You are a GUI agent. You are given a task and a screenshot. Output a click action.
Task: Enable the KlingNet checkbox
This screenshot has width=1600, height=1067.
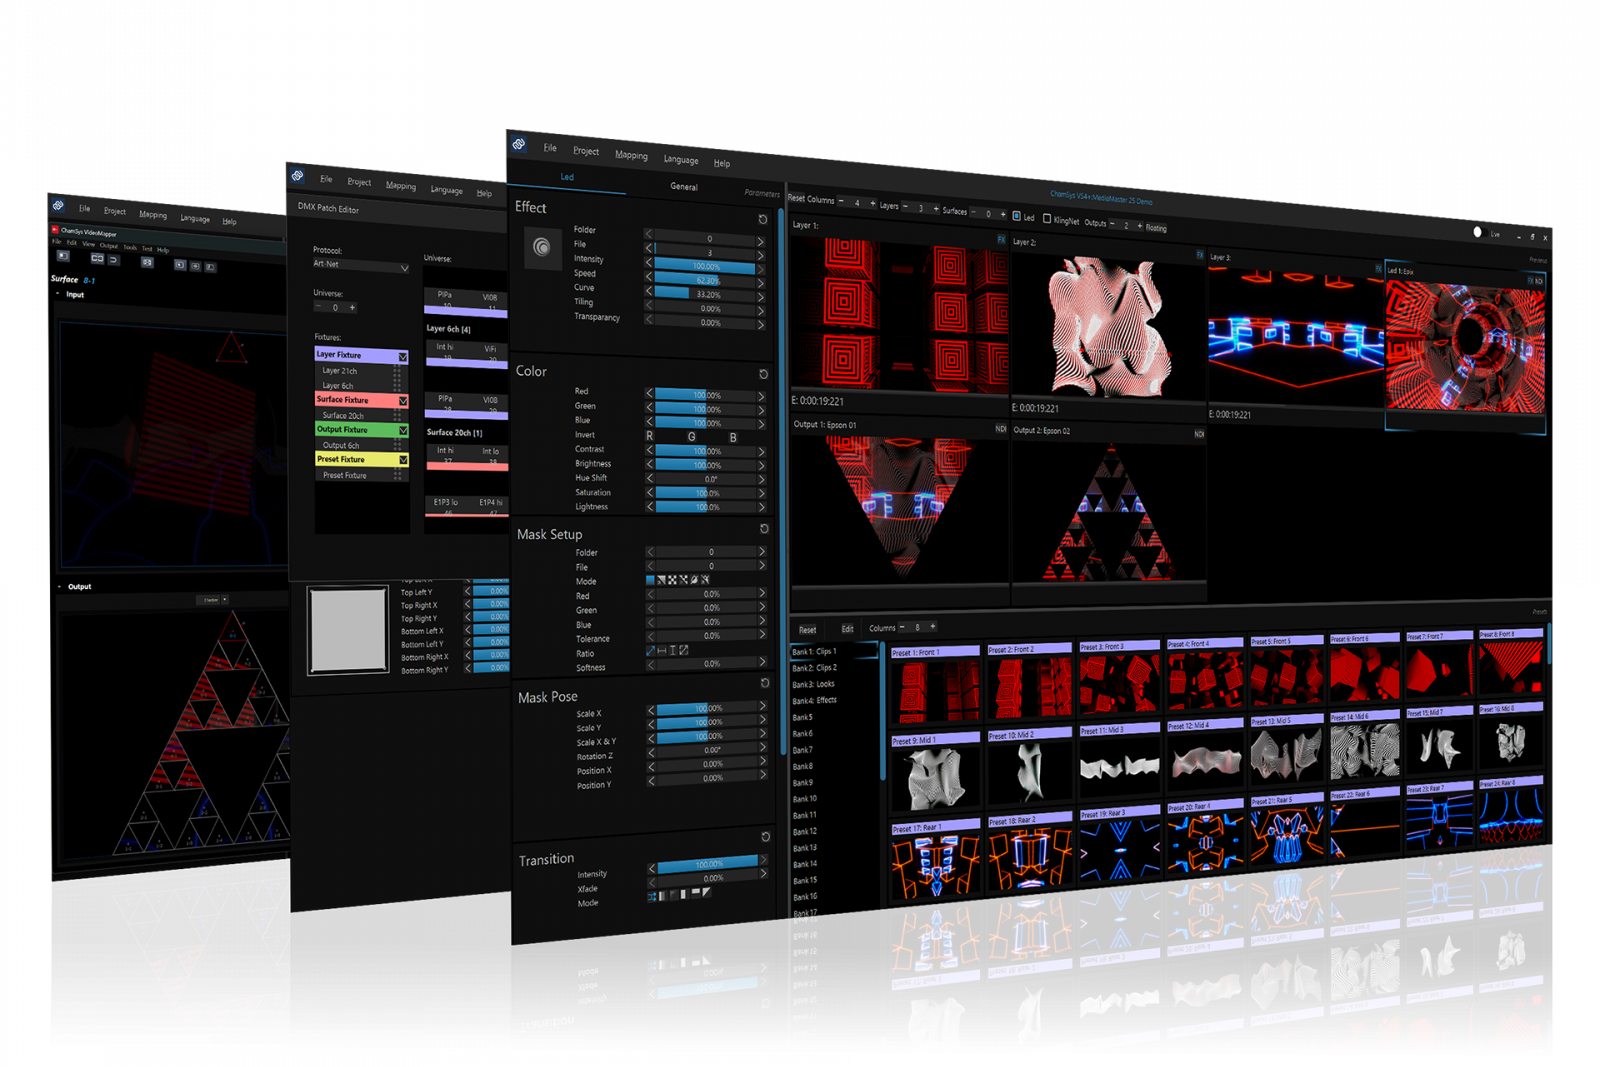pyautogui.click(x=1047, y=219)
